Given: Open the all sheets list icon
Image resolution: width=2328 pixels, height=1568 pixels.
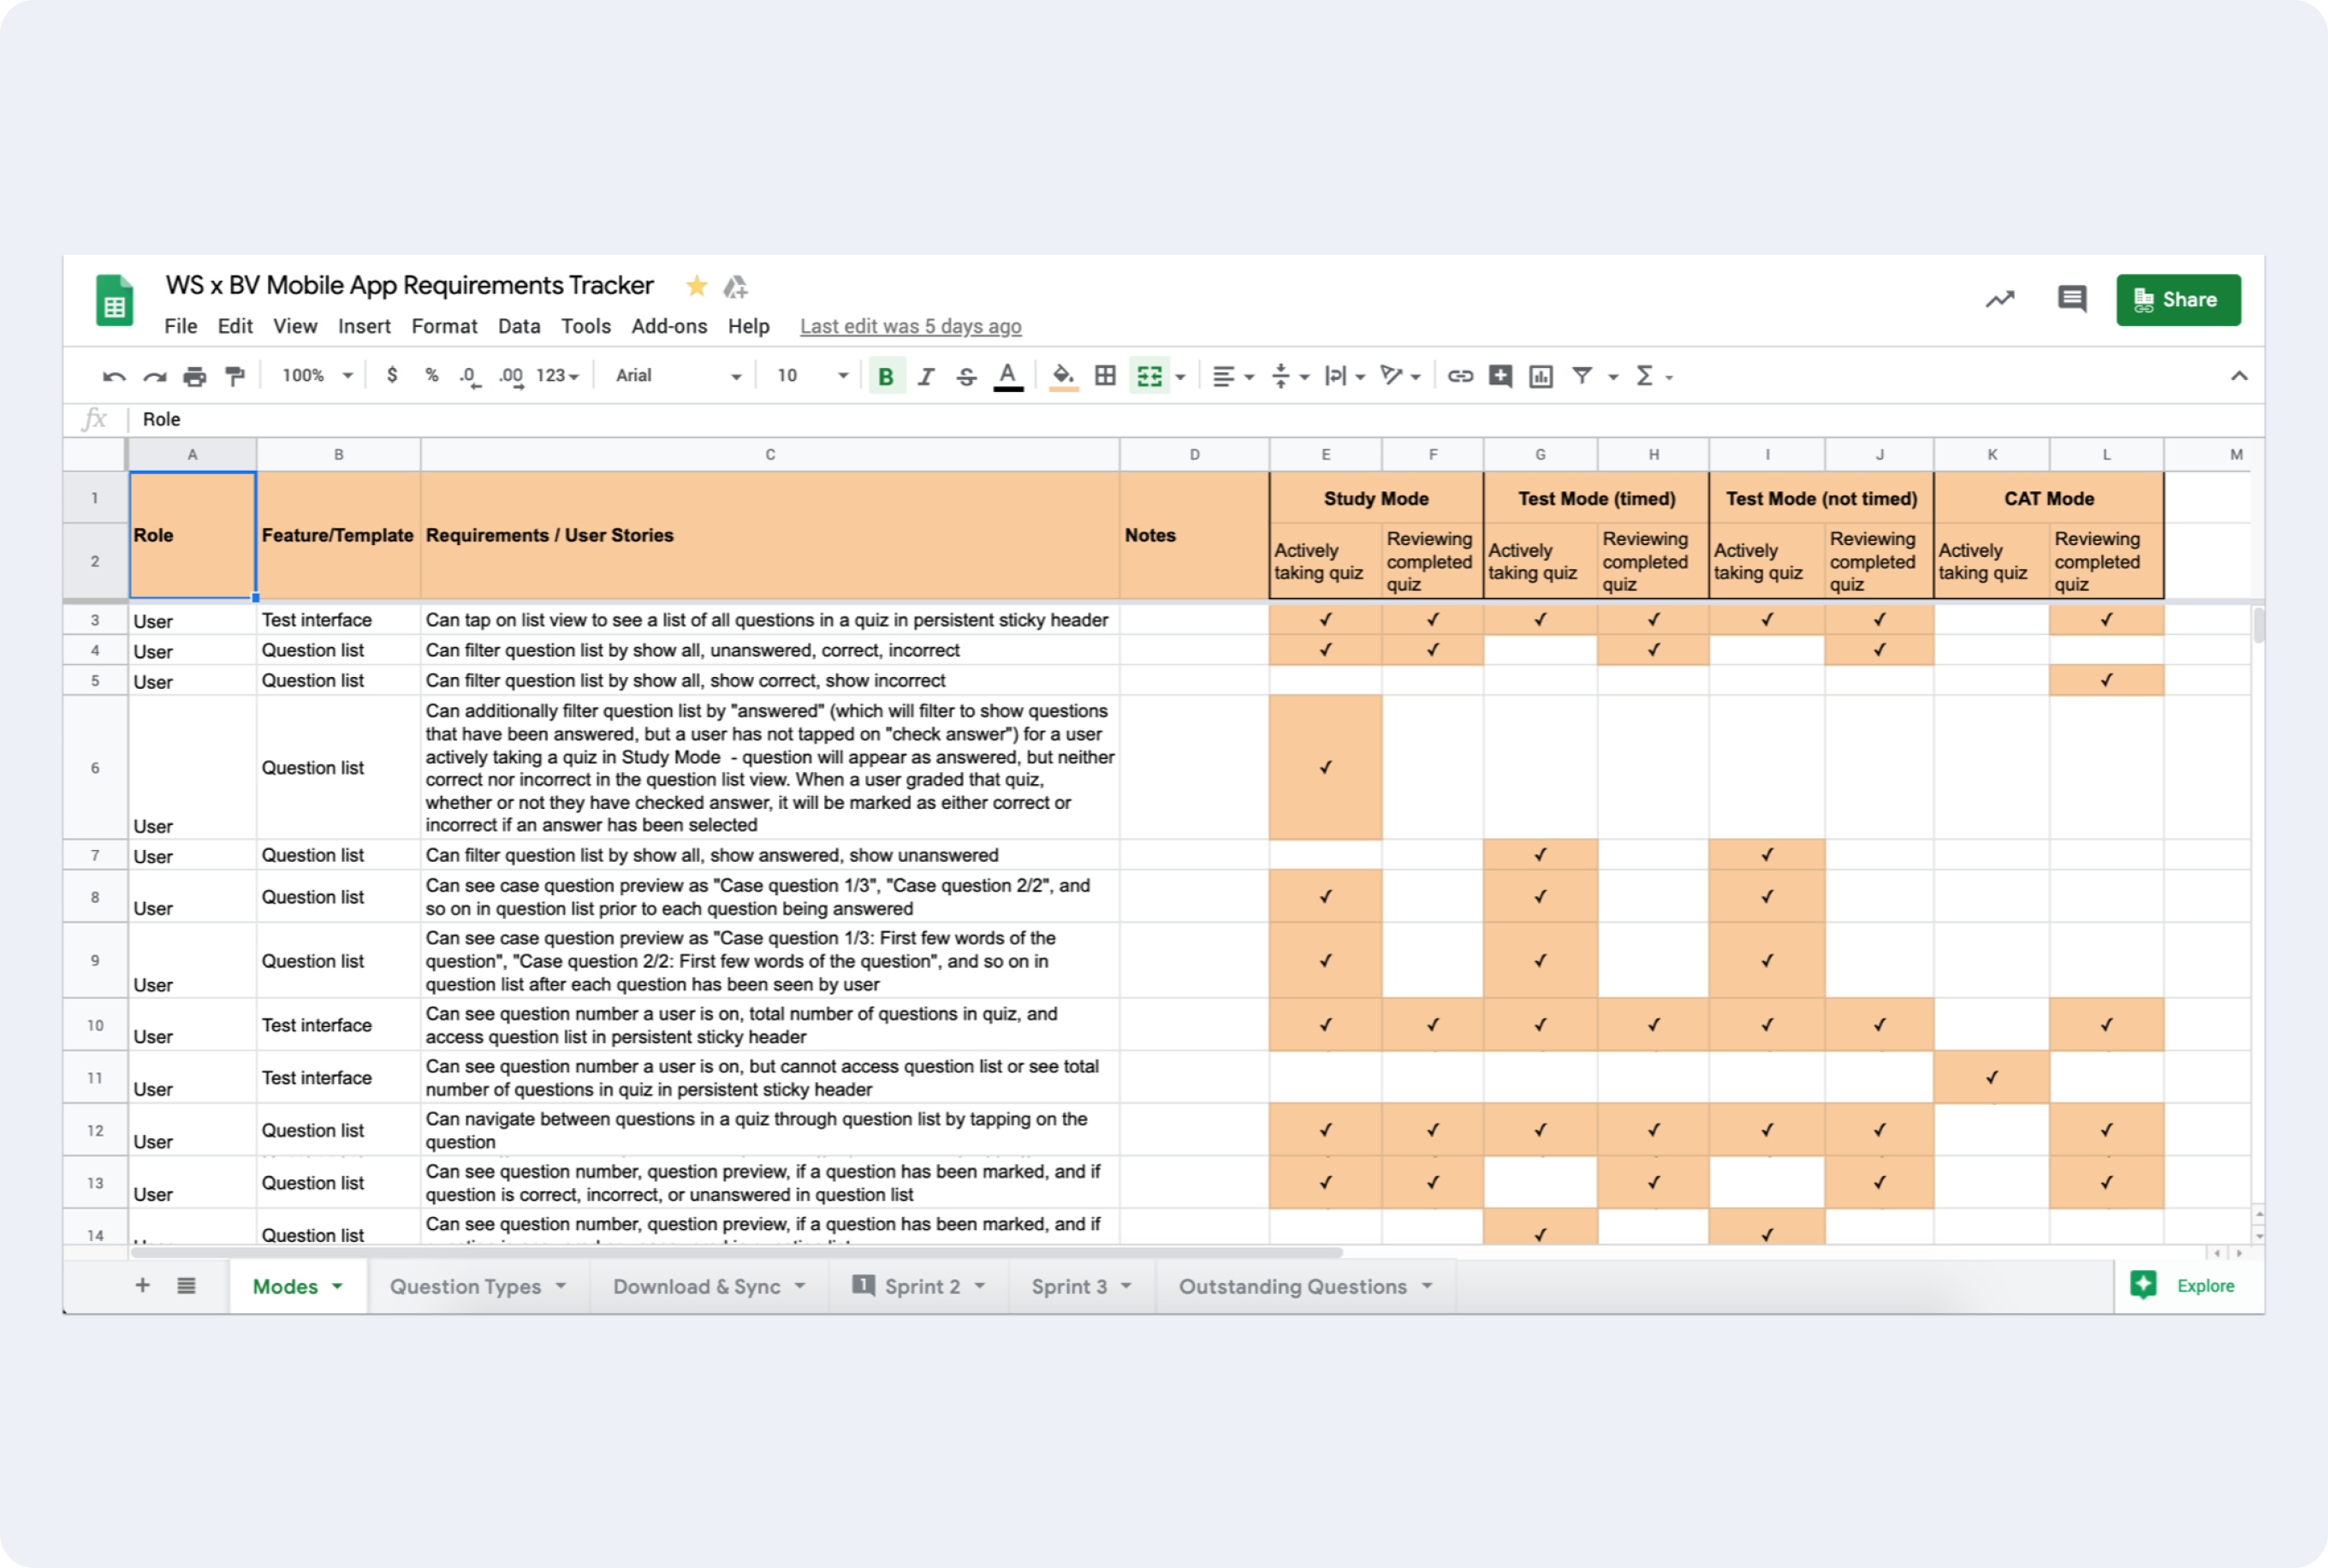Looking at the screenshot, I should click(186, 1285).
